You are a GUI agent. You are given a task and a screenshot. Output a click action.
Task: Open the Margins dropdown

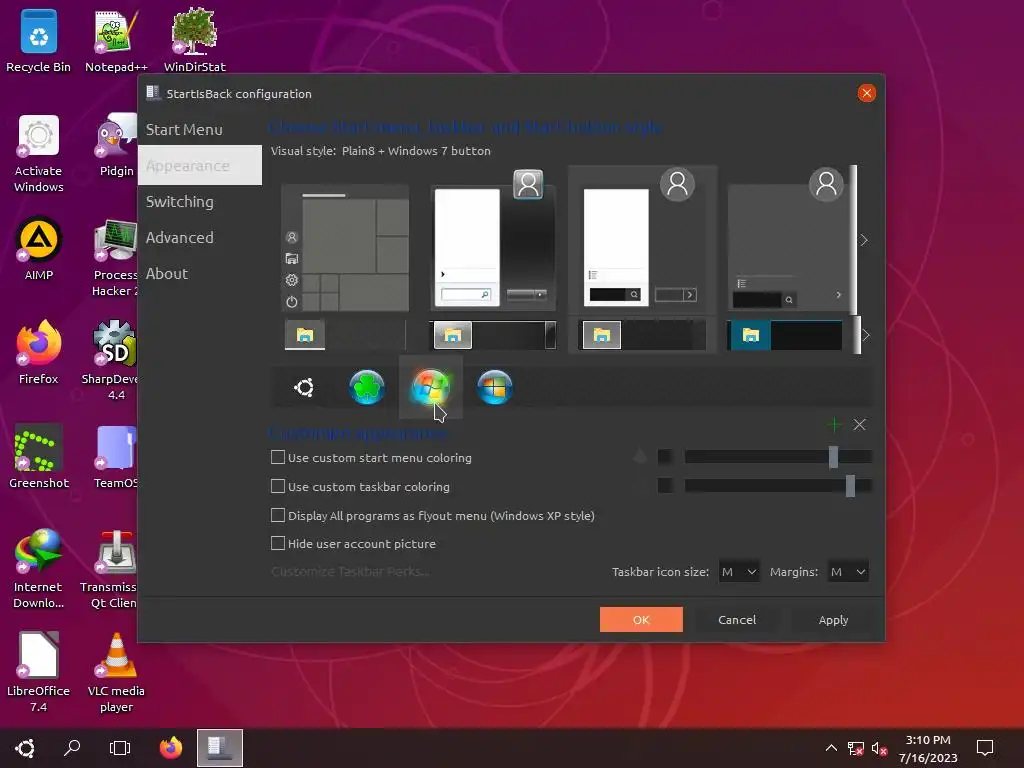[x=848, y=572]
